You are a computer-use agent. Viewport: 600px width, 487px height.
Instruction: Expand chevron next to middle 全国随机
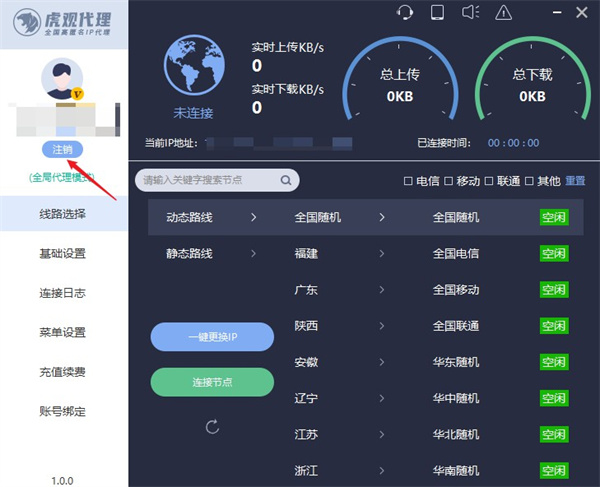(382, 217)
